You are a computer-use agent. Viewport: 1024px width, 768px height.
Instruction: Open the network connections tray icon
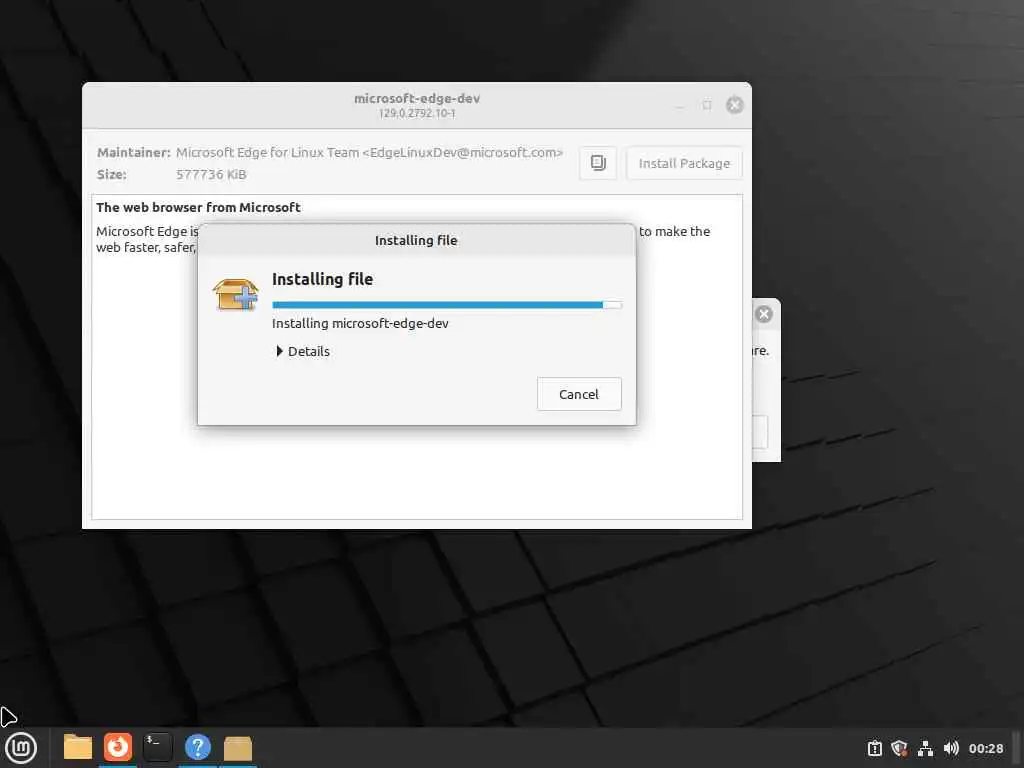[x=925, y=748]
